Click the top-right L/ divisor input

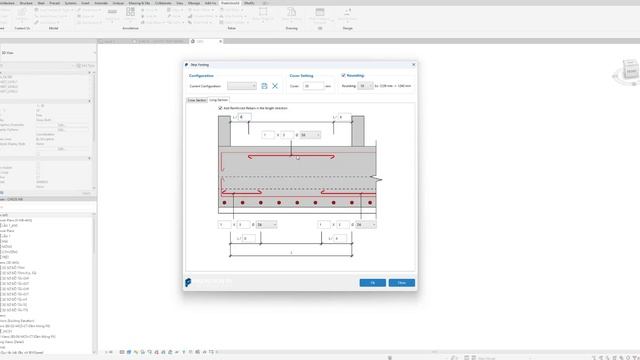344,117
